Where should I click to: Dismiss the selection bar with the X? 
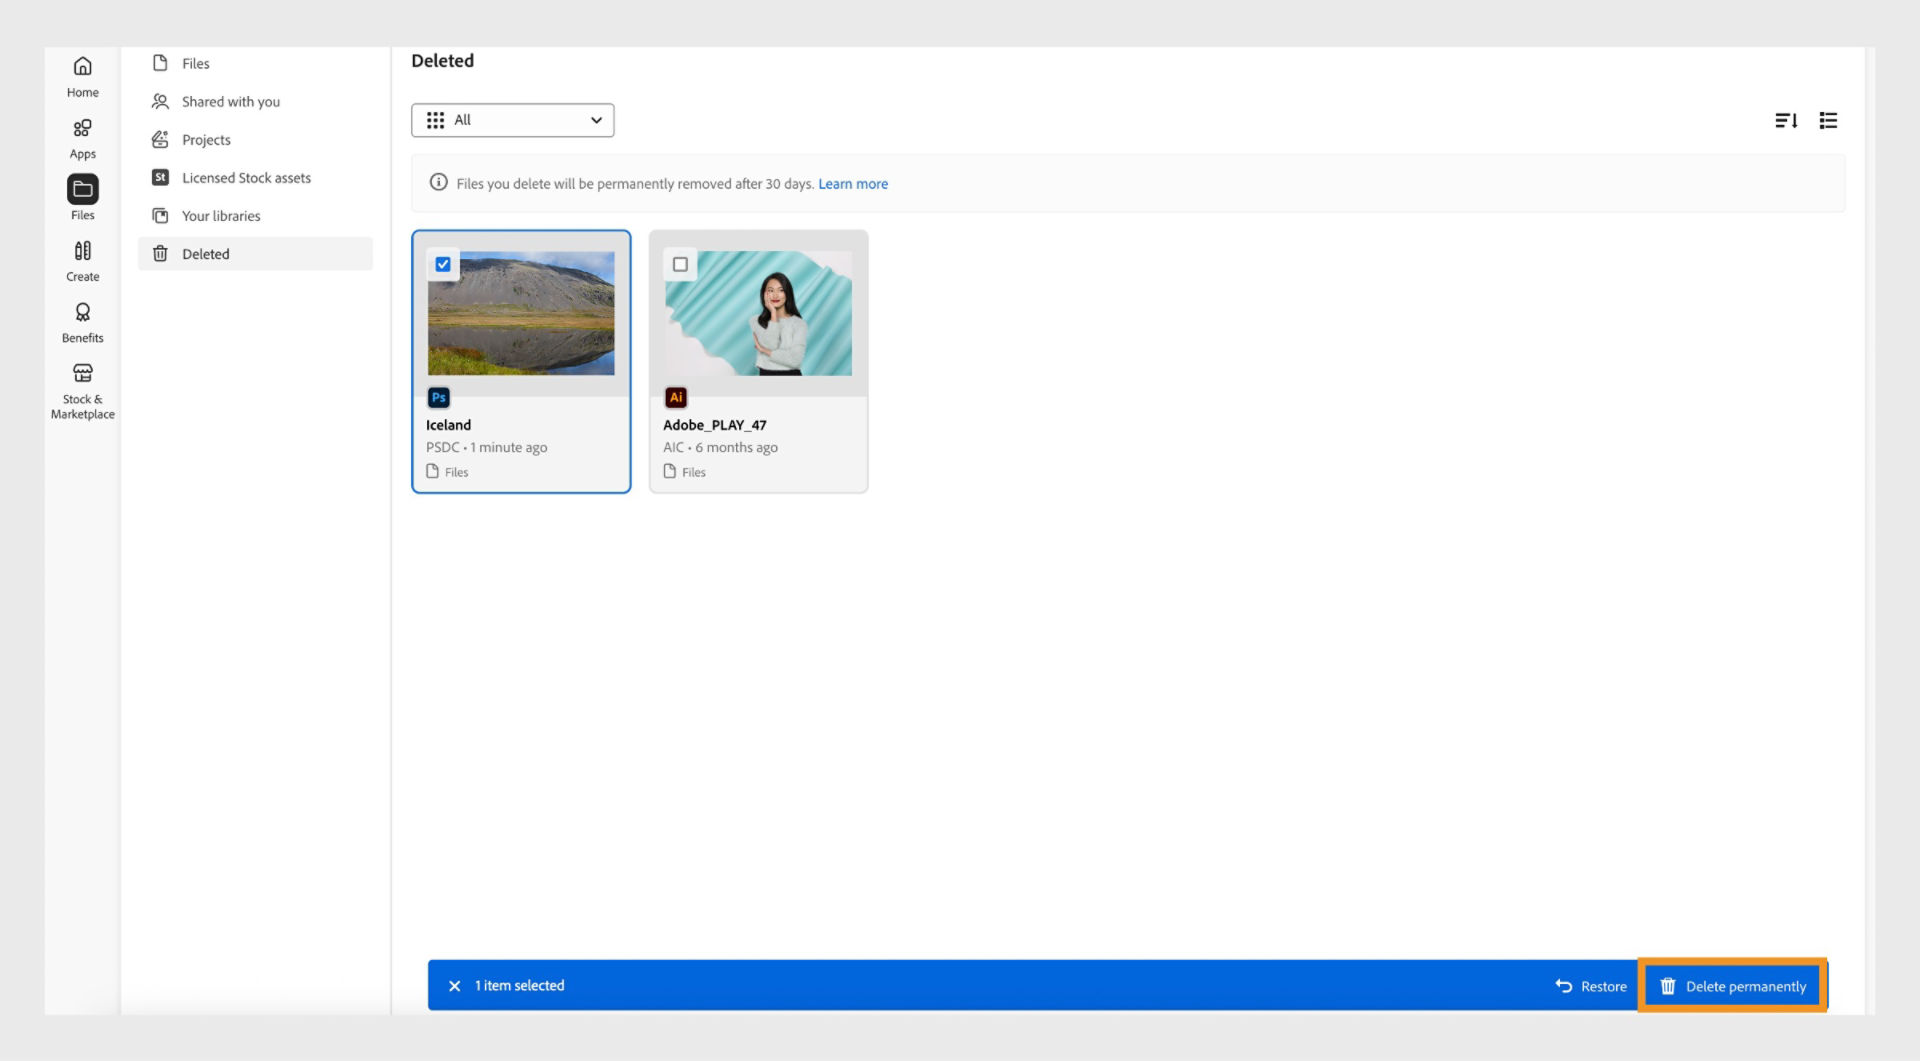pyautogui.click(x=456, y=985)
